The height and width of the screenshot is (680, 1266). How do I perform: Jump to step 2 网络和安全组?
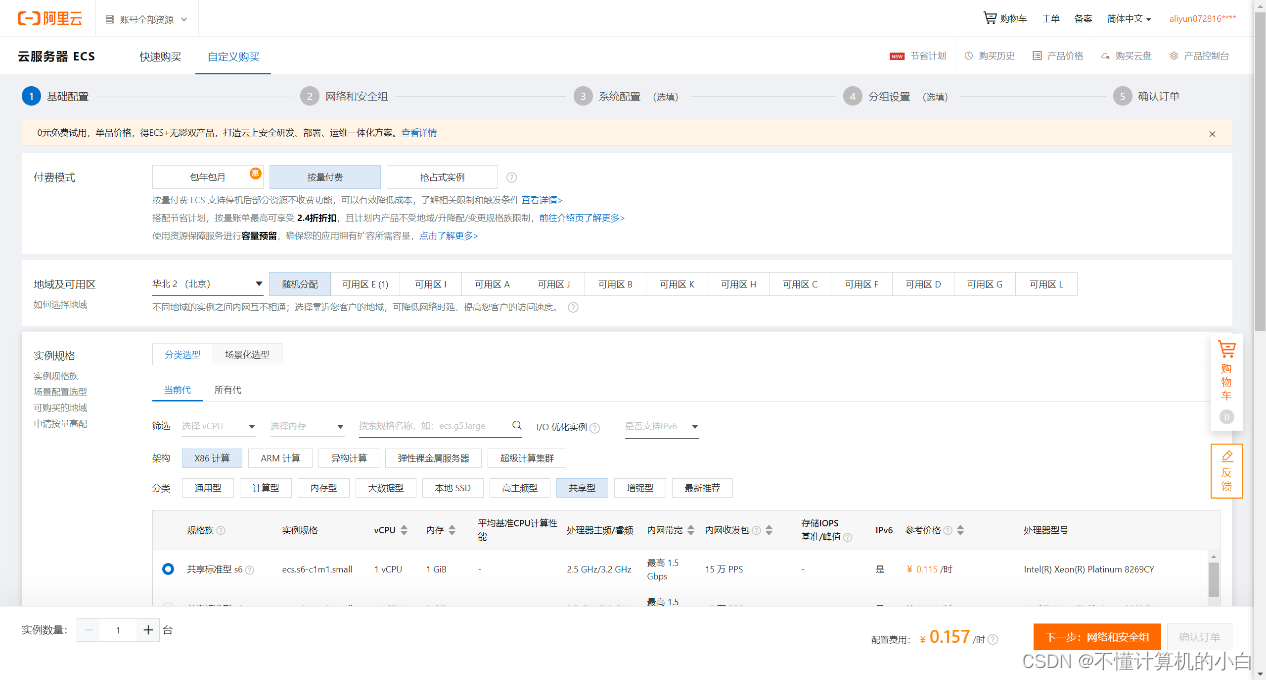pyautogui.click(x=344, y=96)
